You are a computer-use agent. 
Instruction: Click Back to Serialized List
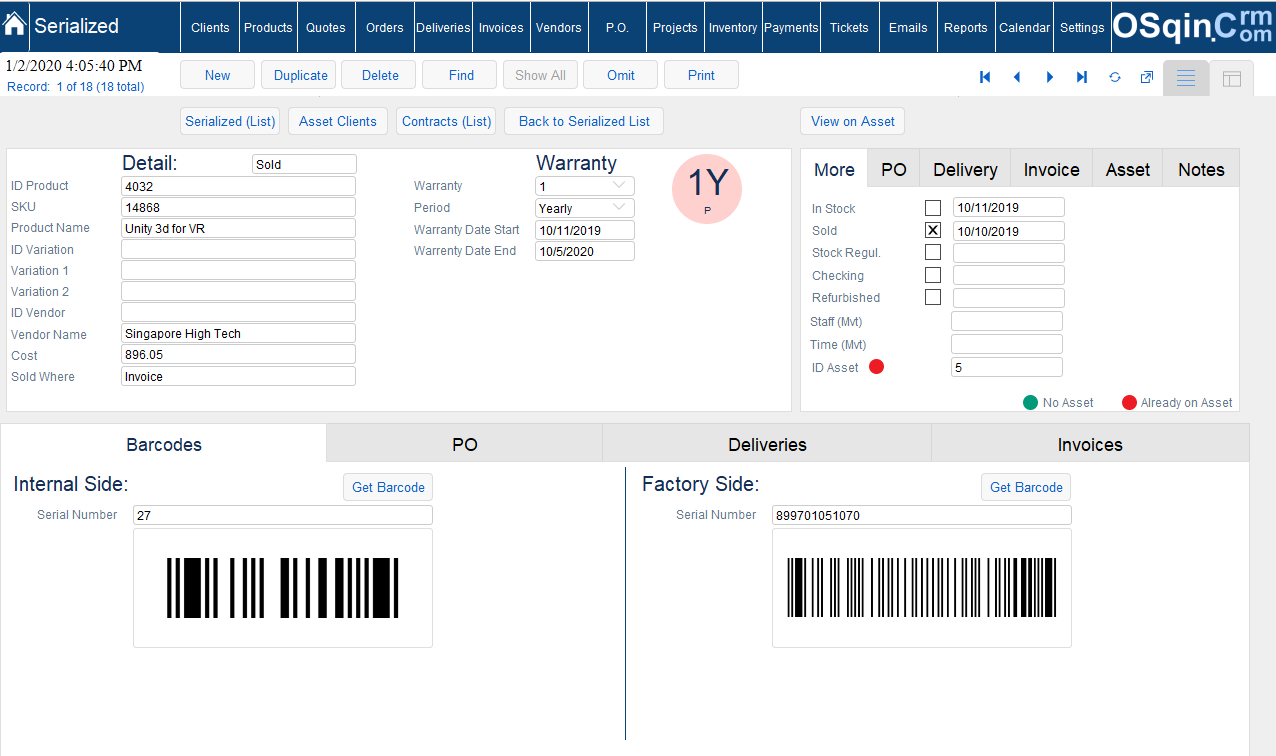coord(584,121)
